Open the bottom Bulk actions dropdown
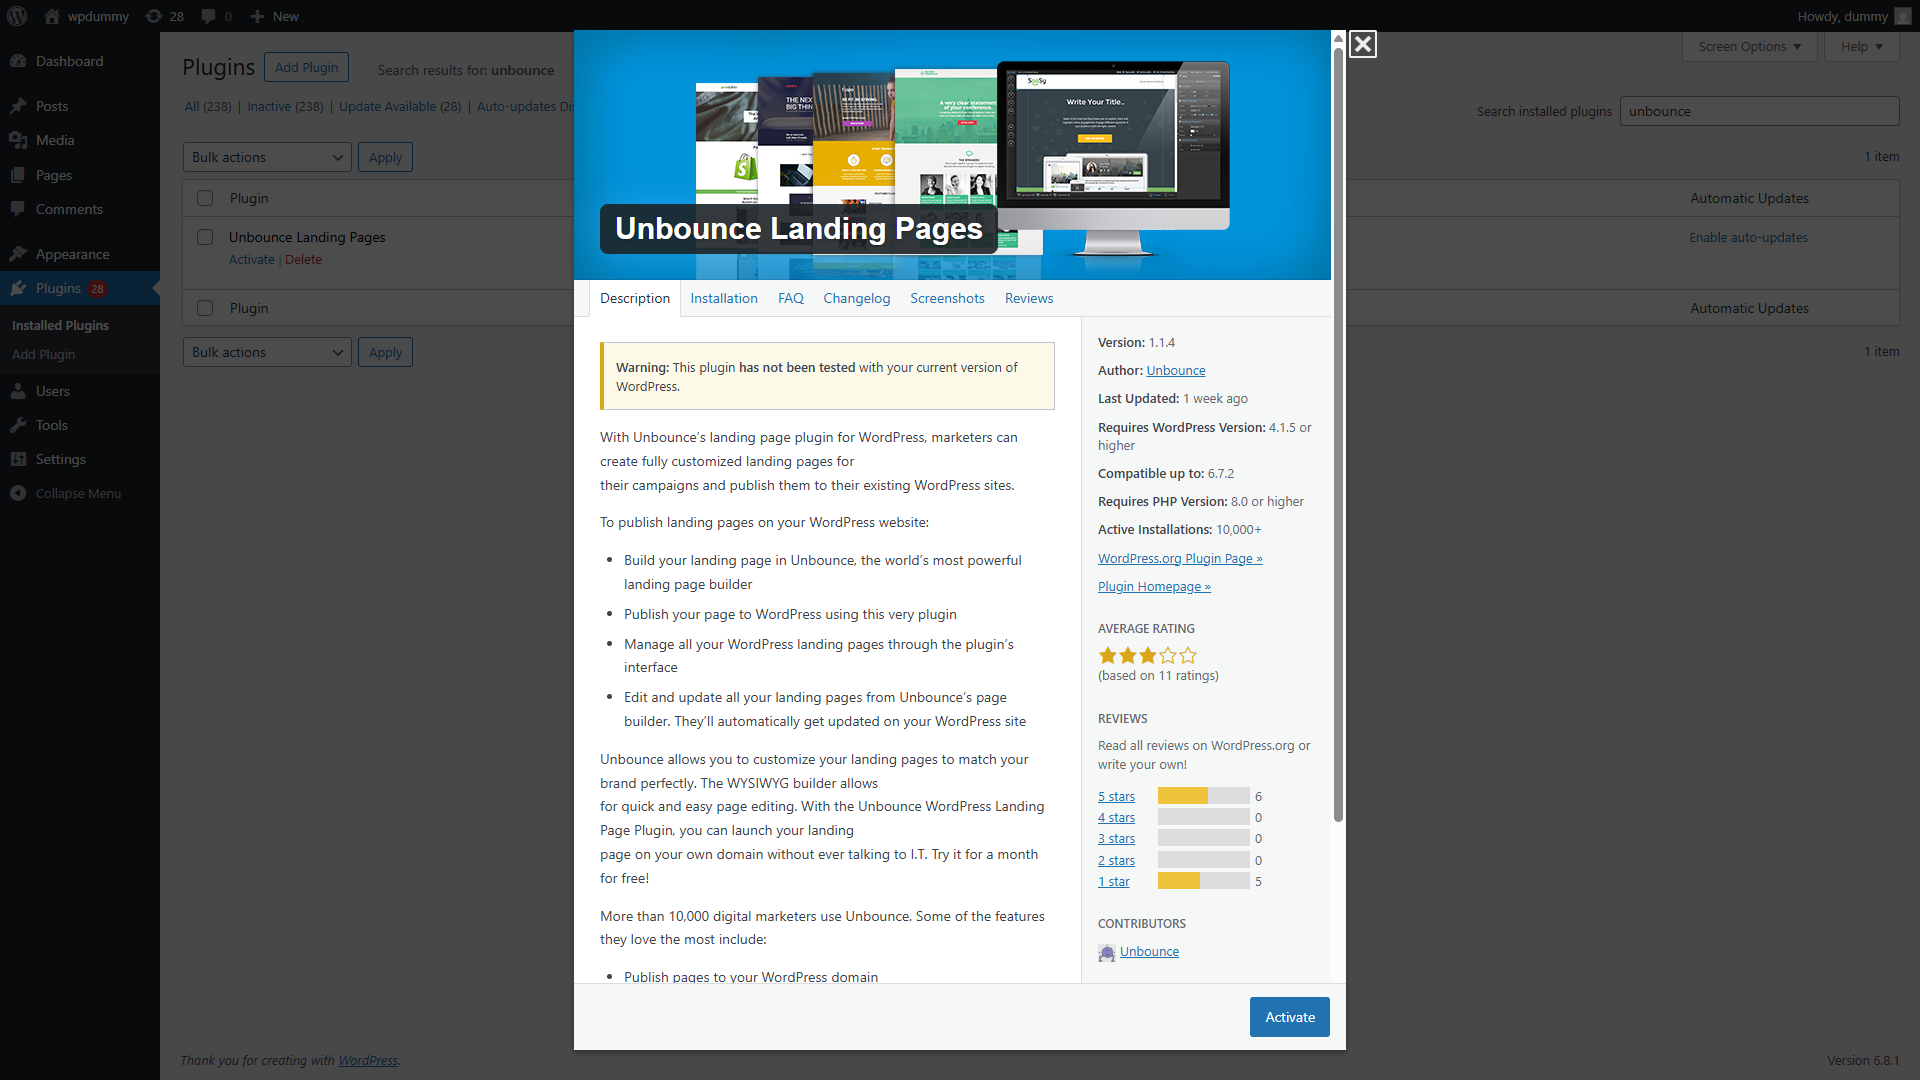This screenshot has height=1080, width=1920. coord(267,352)
